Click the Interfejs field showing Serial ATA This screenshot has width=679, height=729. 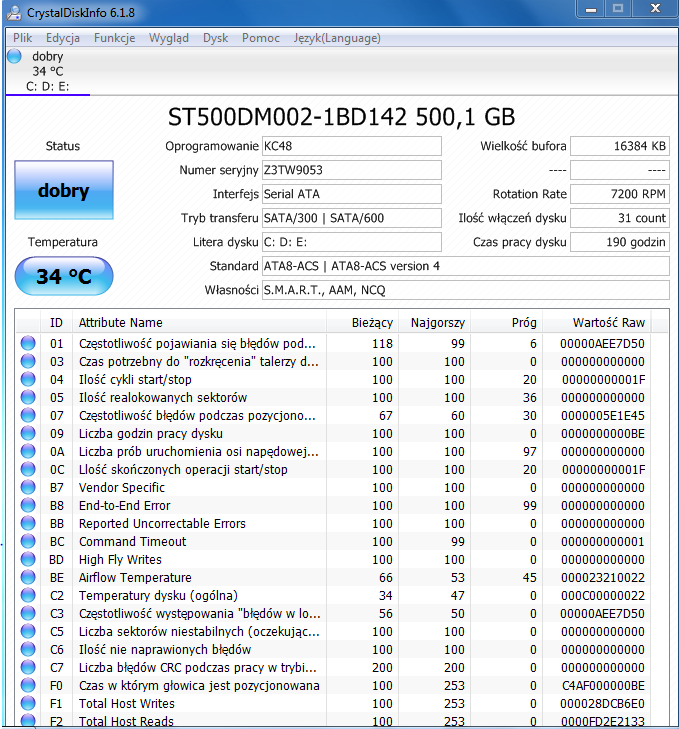pos(352,194)
